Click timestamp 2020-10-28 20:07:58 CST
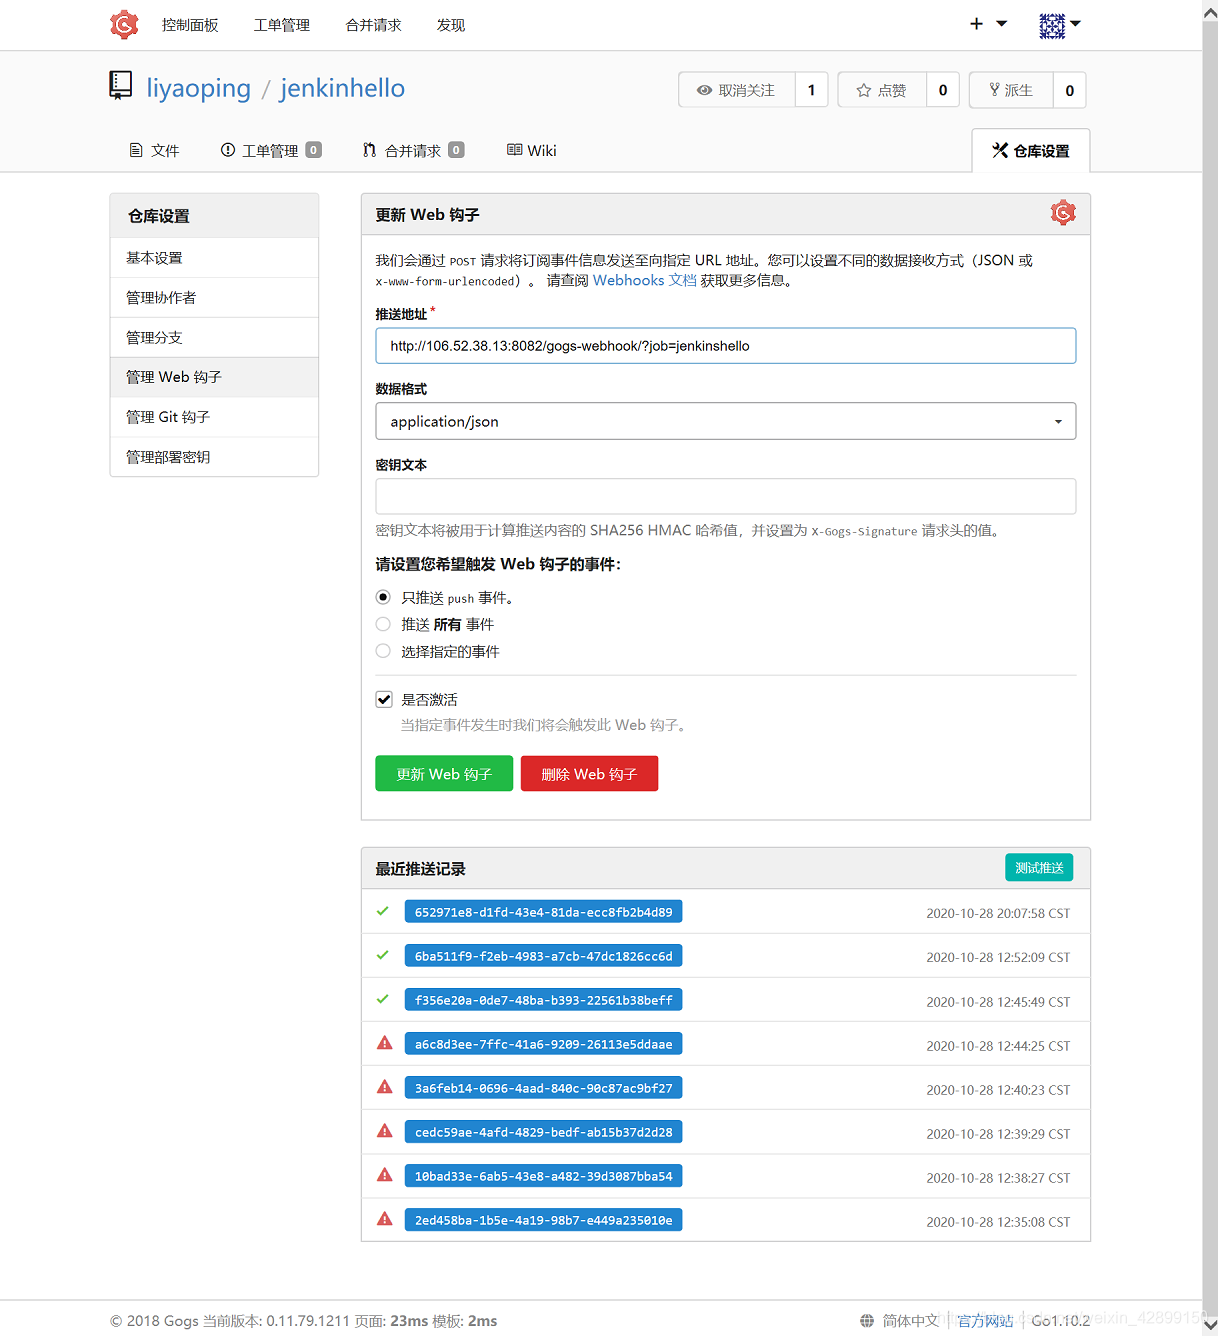 pos(998,913)
